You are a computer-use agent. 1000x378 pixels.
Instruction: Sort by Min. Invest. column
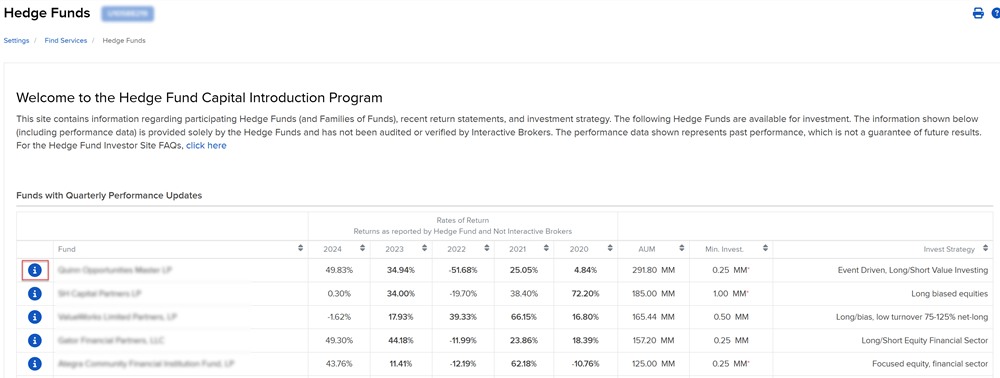tap(765, 249)
